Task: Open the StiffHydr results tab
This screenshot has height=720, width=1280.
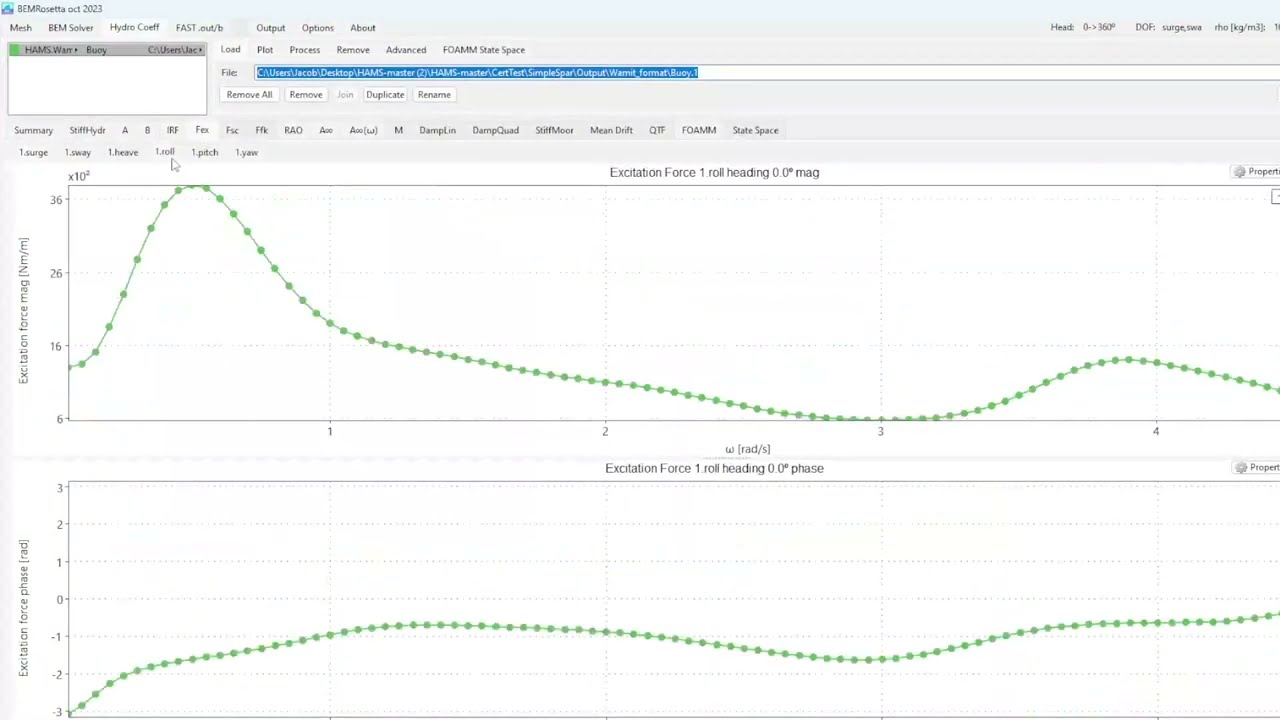Action: (88, 131)
